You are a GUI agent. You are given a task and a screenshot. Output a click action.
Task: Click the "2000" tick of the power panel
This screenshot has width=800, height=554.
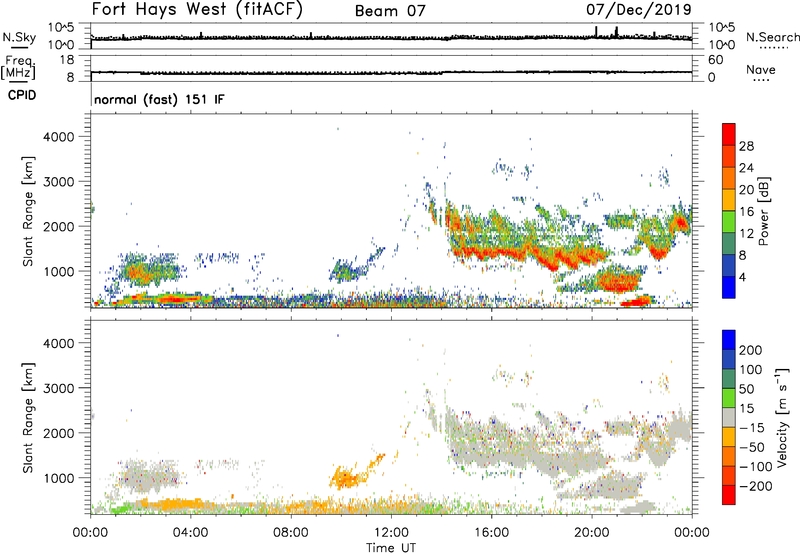(58, 226)
